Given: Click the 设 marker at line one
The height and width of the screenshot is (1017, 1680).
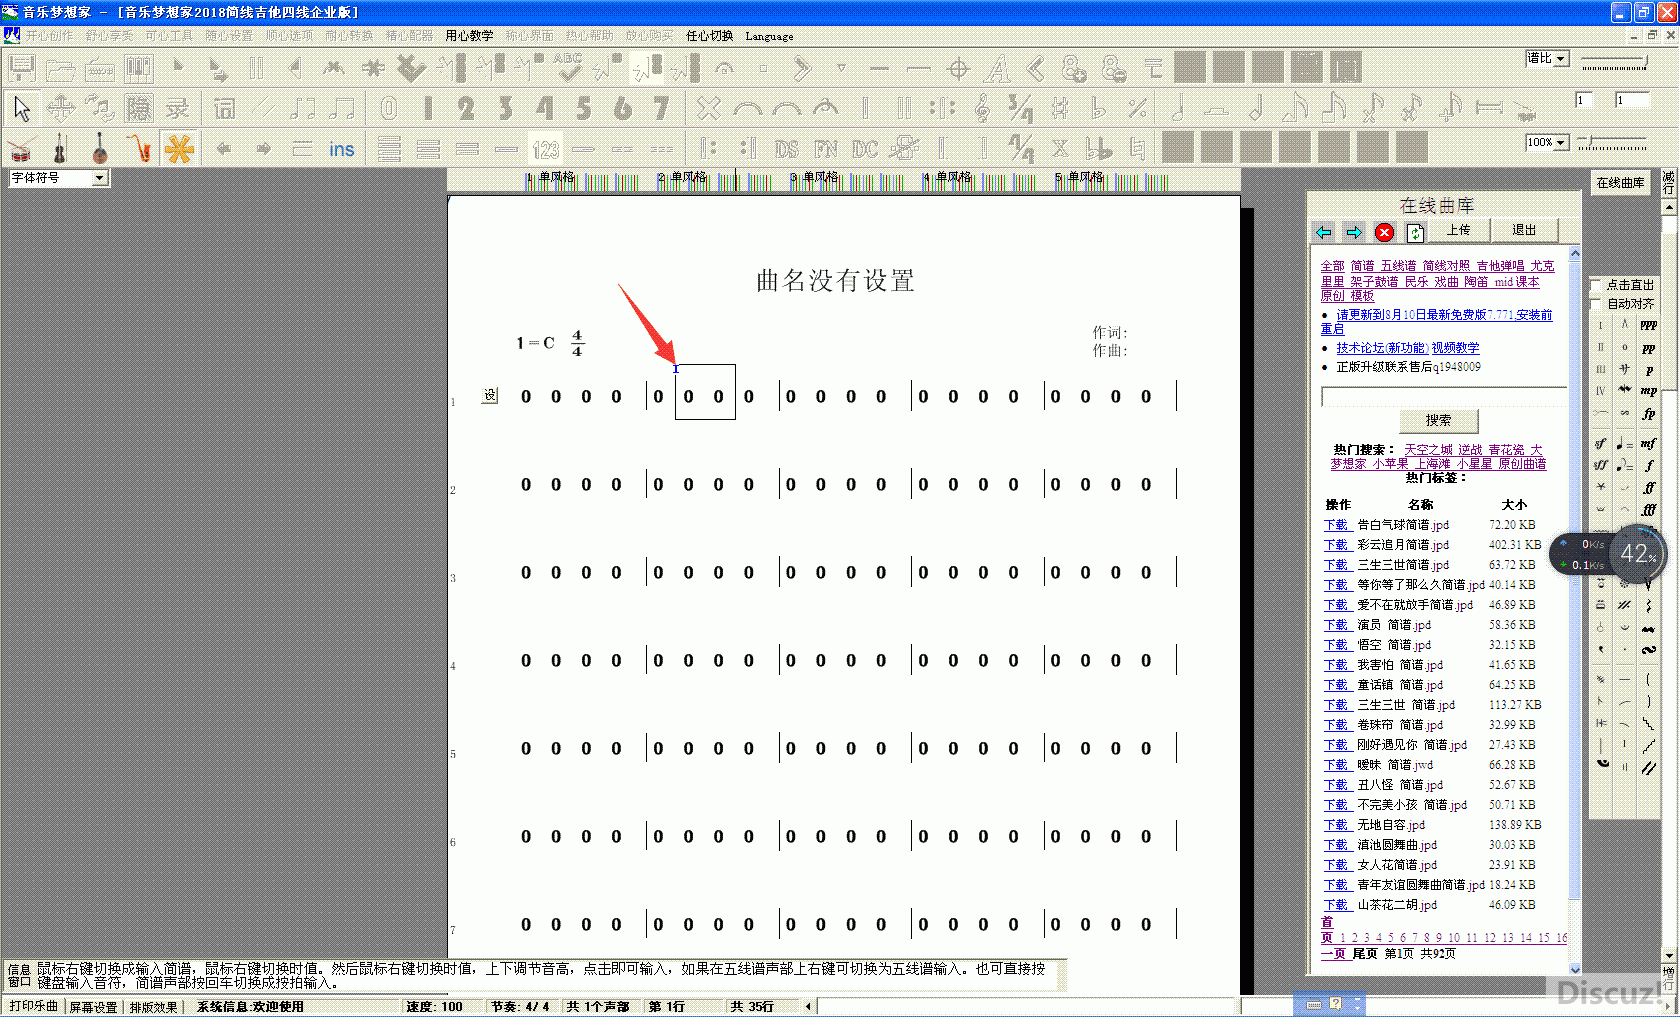Looking at the screenshot, I should click(x=490, y=396).
